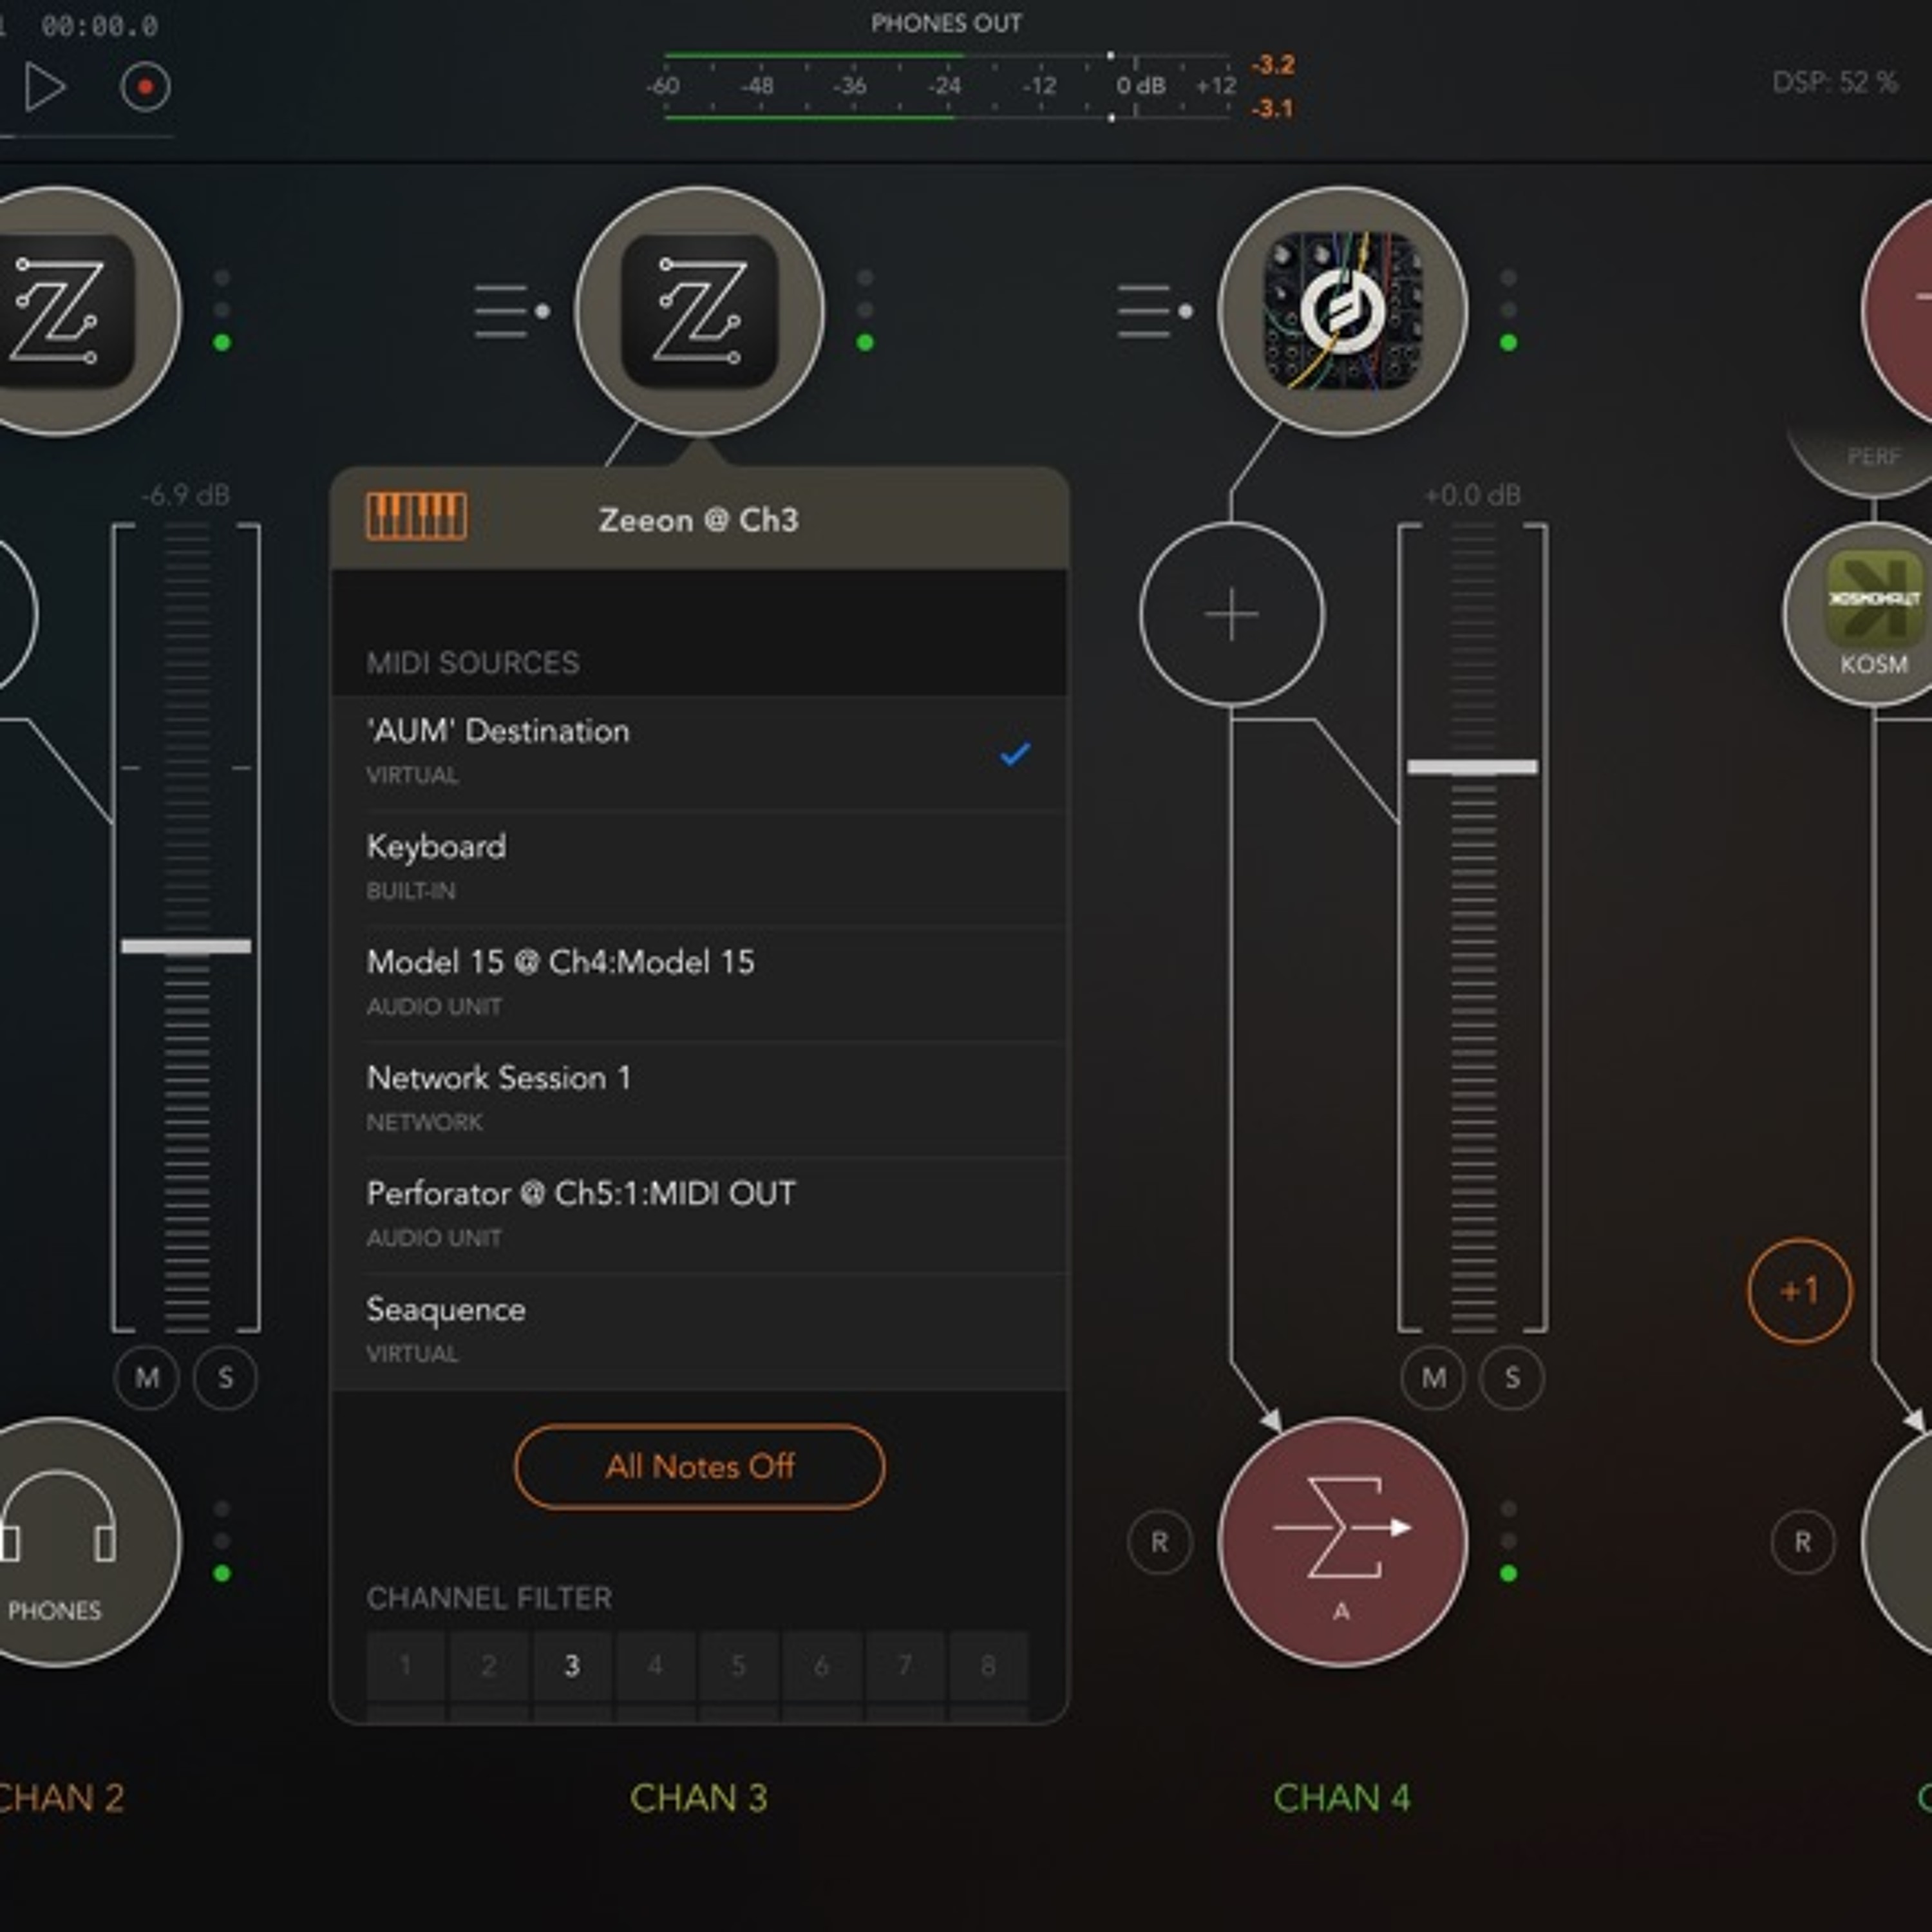Open the MIDI routing icon for CHAN 3
The width and height of the screenshot is (1932, 1932).
point(511,311)
